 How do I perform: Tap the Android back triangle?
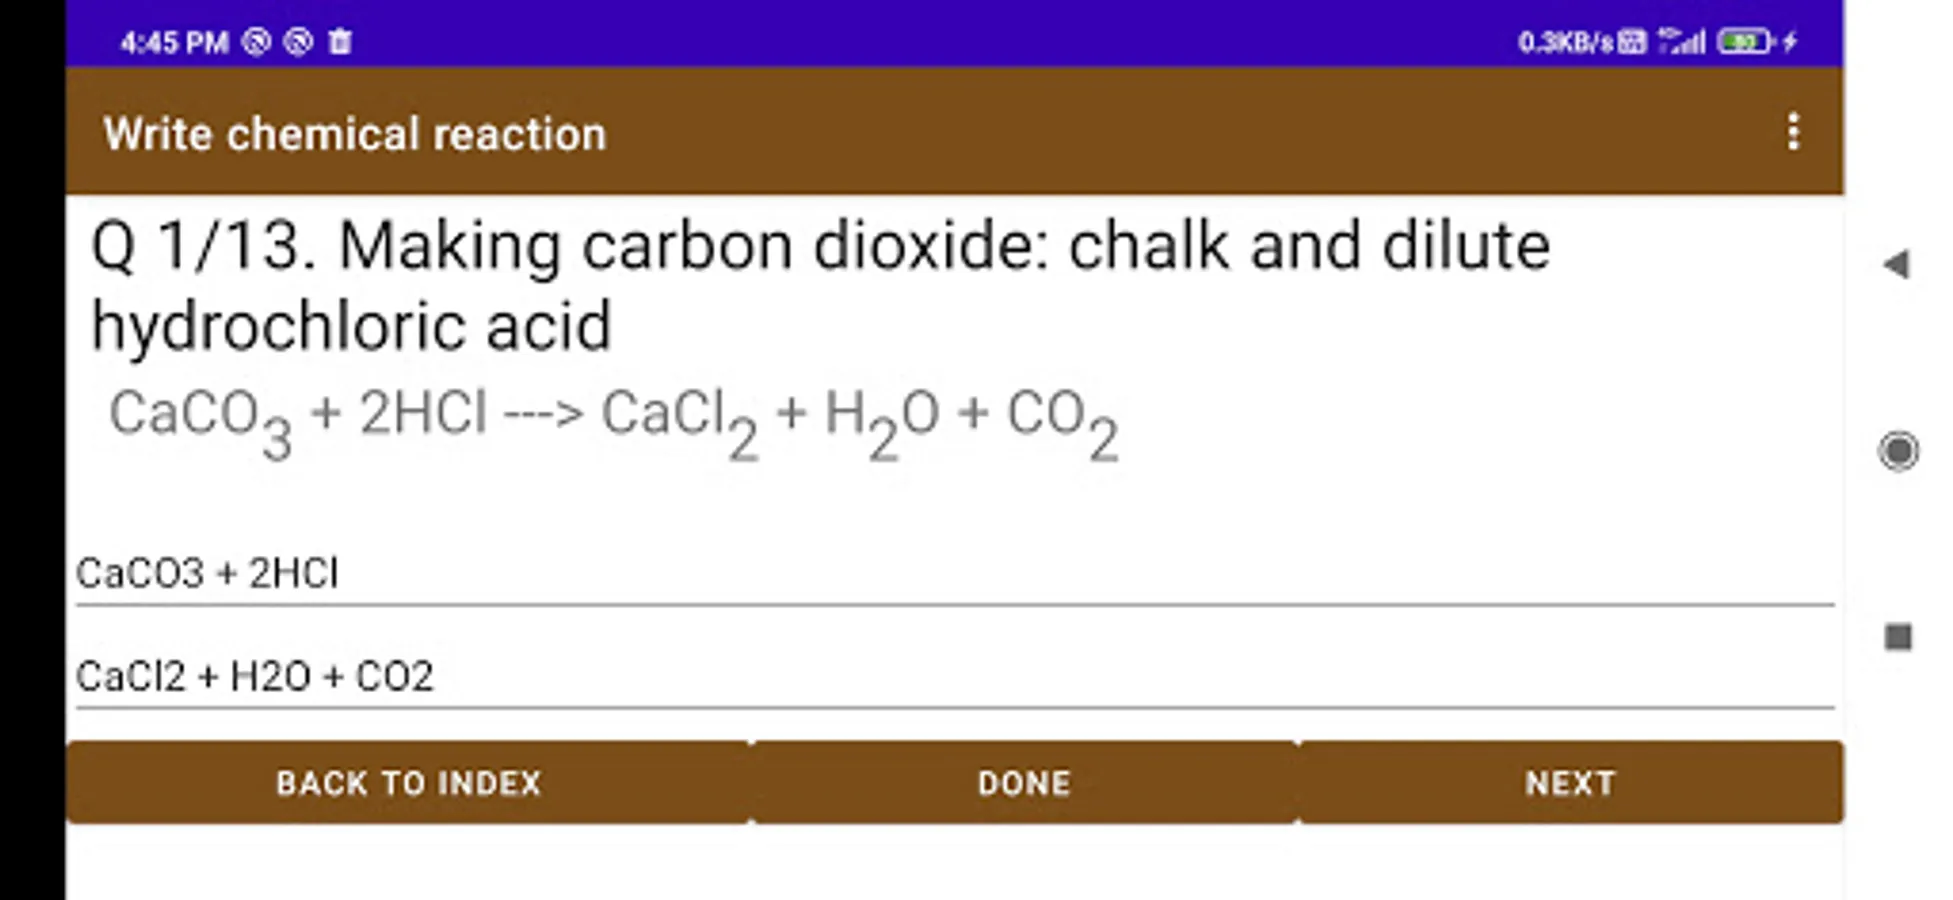coord(1897,265)
